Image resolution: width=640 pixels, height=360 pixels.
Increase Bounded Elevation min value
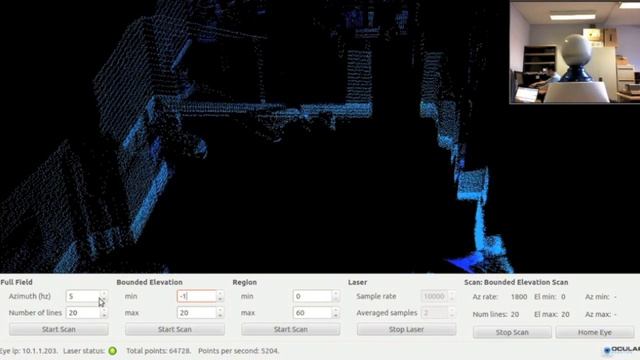point(220,293)
